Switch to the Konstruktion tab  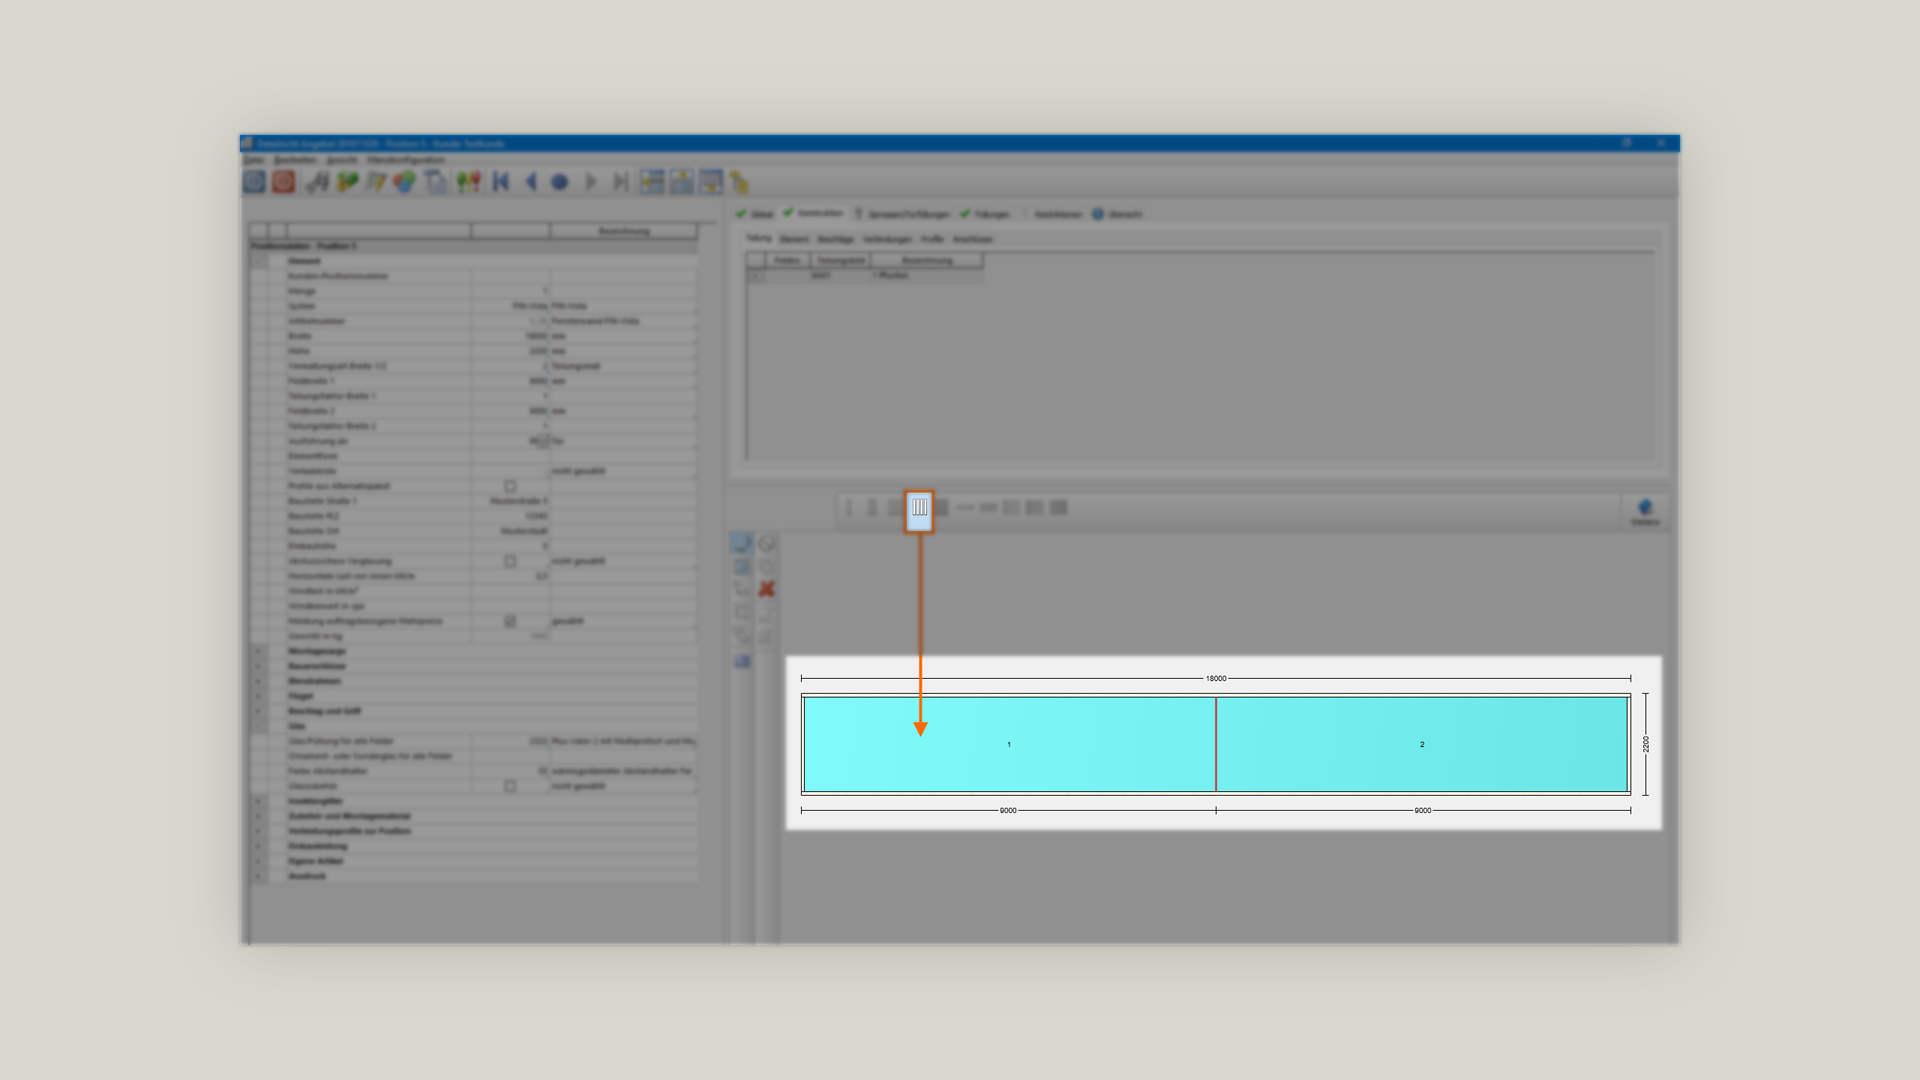[814, 214]
